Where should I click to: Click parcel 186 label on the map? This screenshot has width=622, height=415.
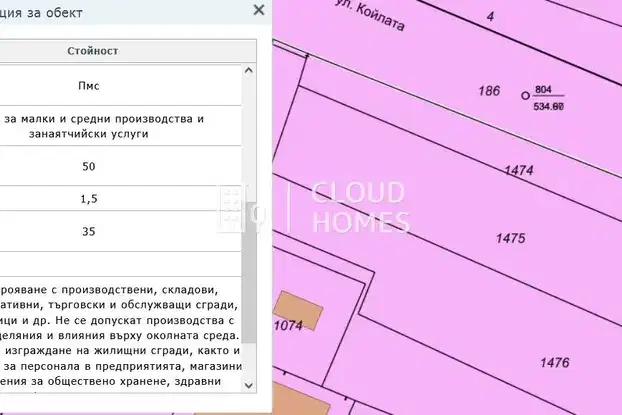489,91
